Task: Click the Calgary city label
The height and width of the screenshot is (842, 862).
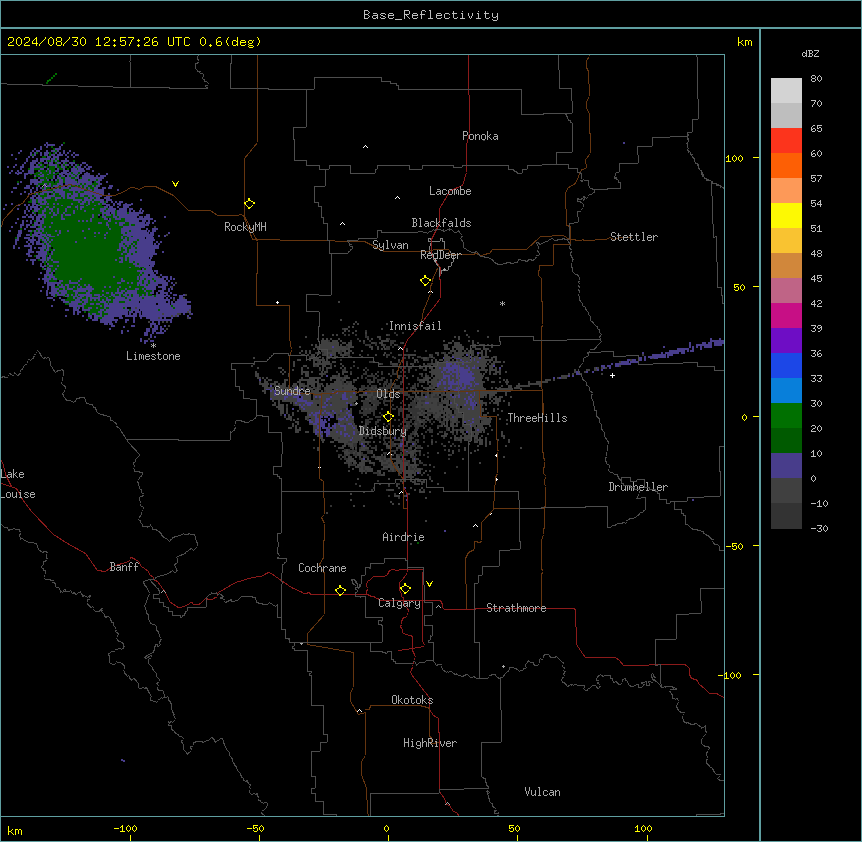Action: click(399, 603)
